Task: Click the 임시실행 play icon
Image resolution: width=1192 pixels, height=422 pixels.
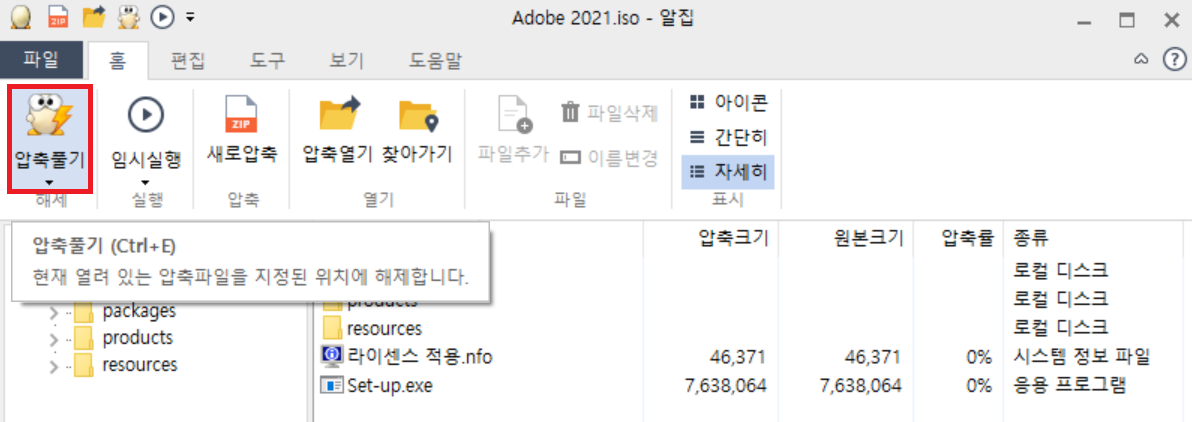Action: (146, 115)
